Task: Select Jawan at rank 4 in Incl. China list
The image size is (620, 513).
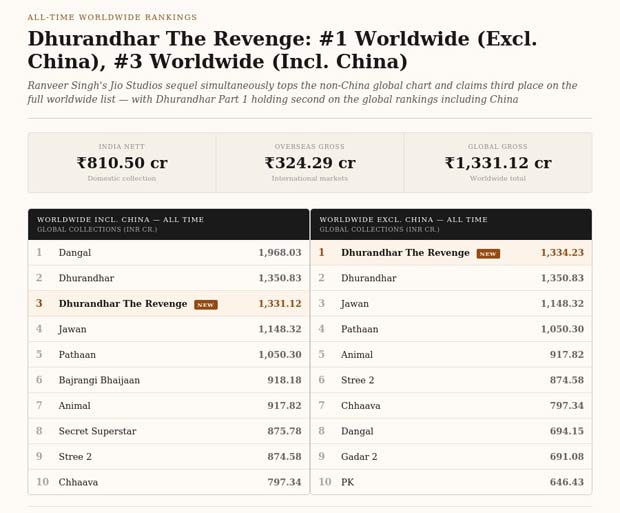Action: pyautogui.click(x=169, y=329)
